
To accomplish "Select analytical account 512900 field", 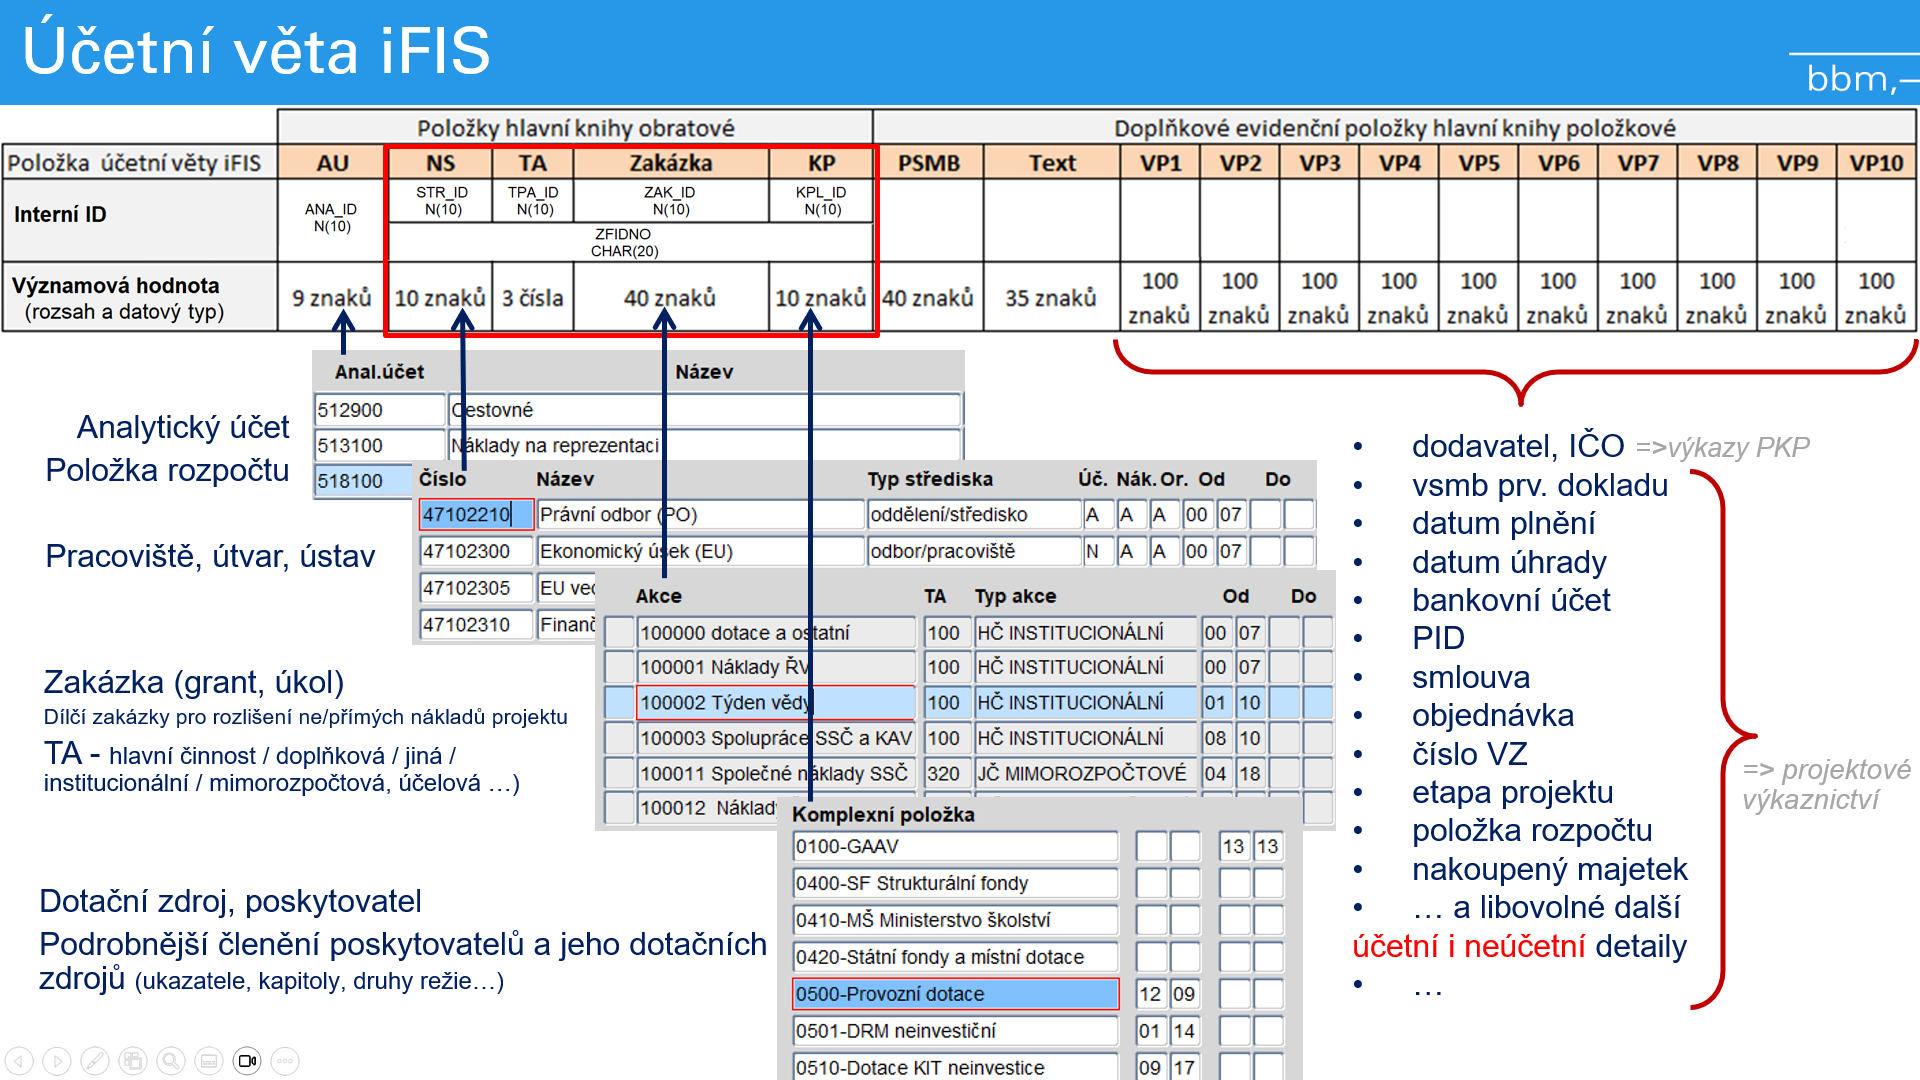I will [x=380, y=410].
